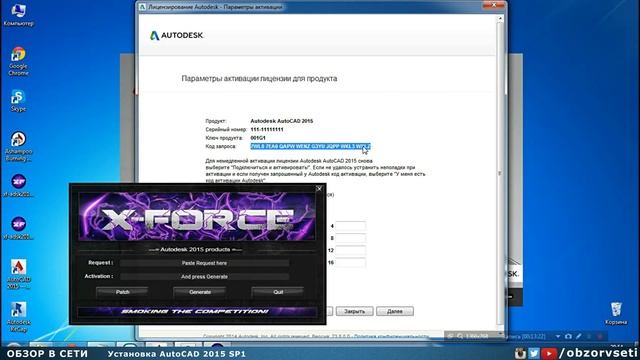The width and height of the screenshot is (640, 360).
Task: Open the recorder bar dropdown arrow
Action: pyautogui.click(x=558, y=336)
